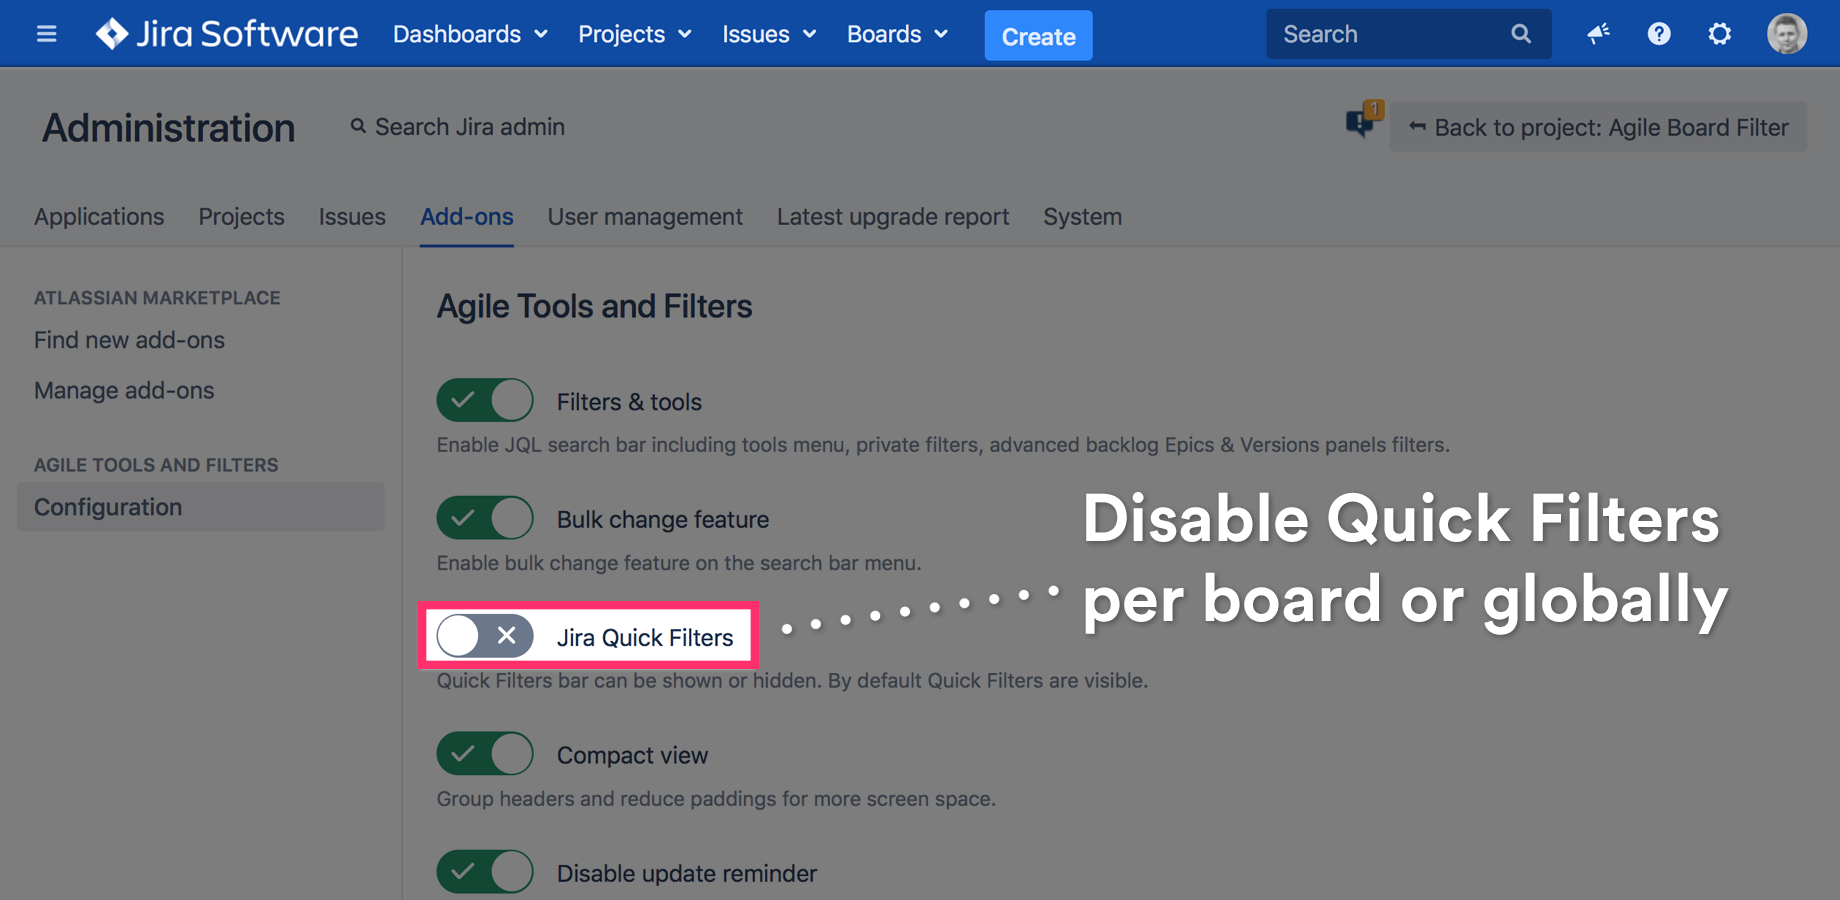Open the Issues dropdown
1840x900 pixels.
tap(768, 34)
